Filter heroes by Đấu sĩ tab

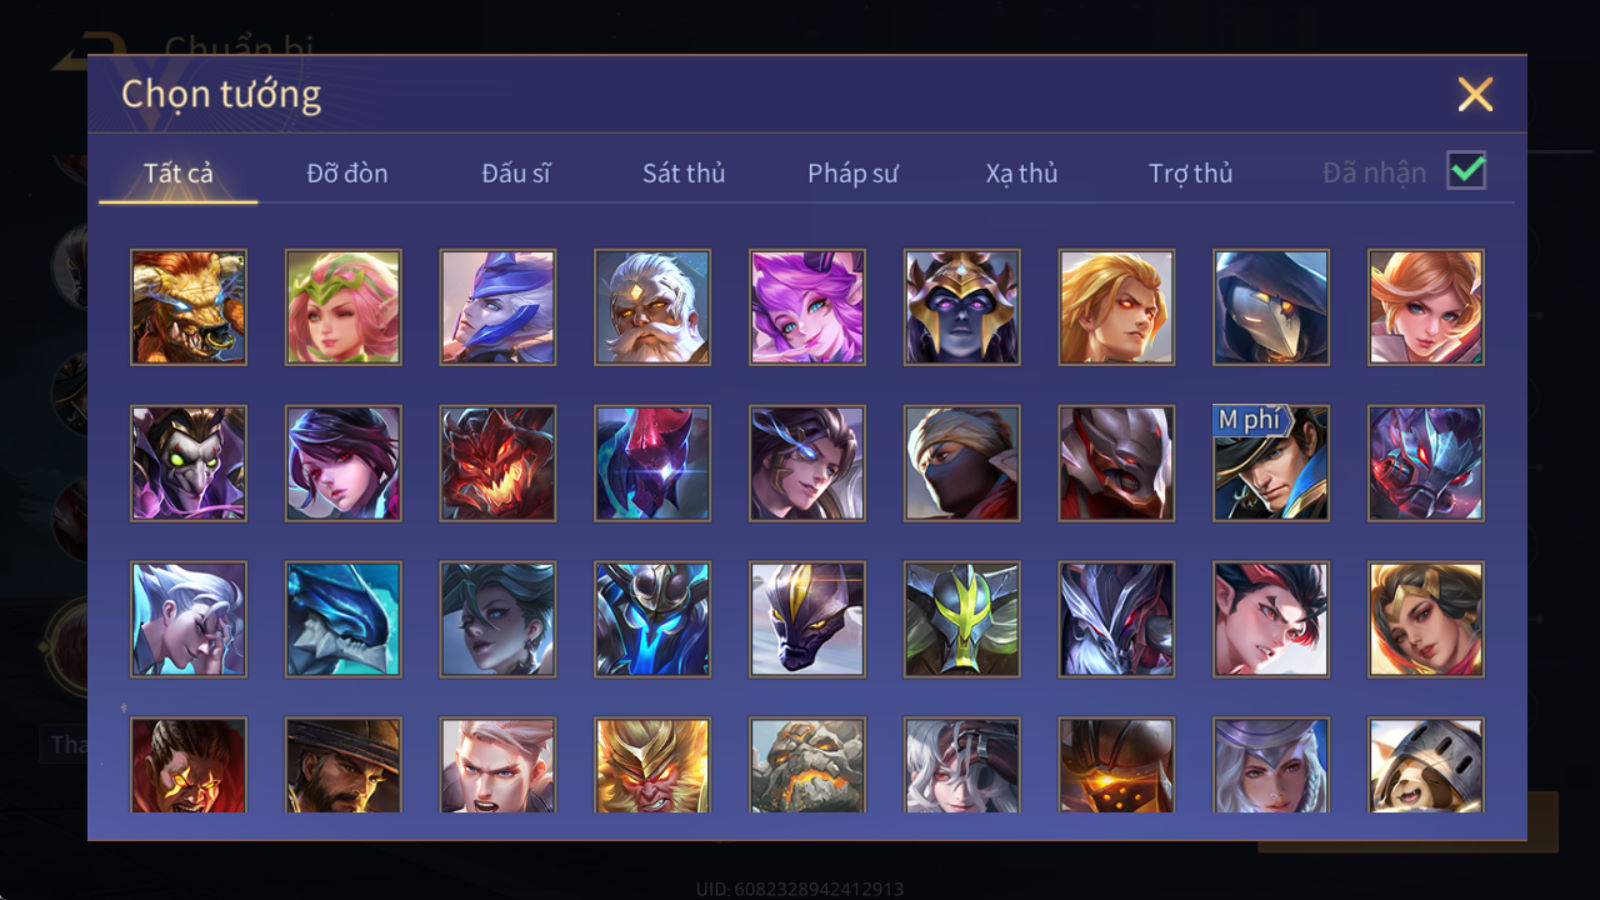tap(516, 173)
